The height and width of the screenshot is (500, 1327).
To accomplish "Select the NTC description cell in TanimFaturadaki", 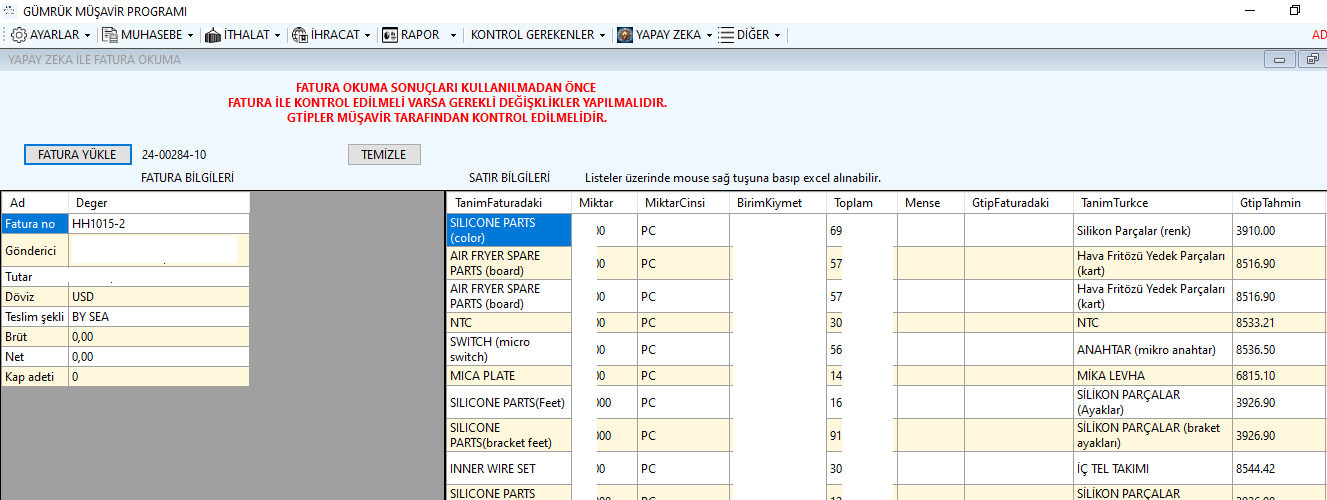I will [509, 323].
